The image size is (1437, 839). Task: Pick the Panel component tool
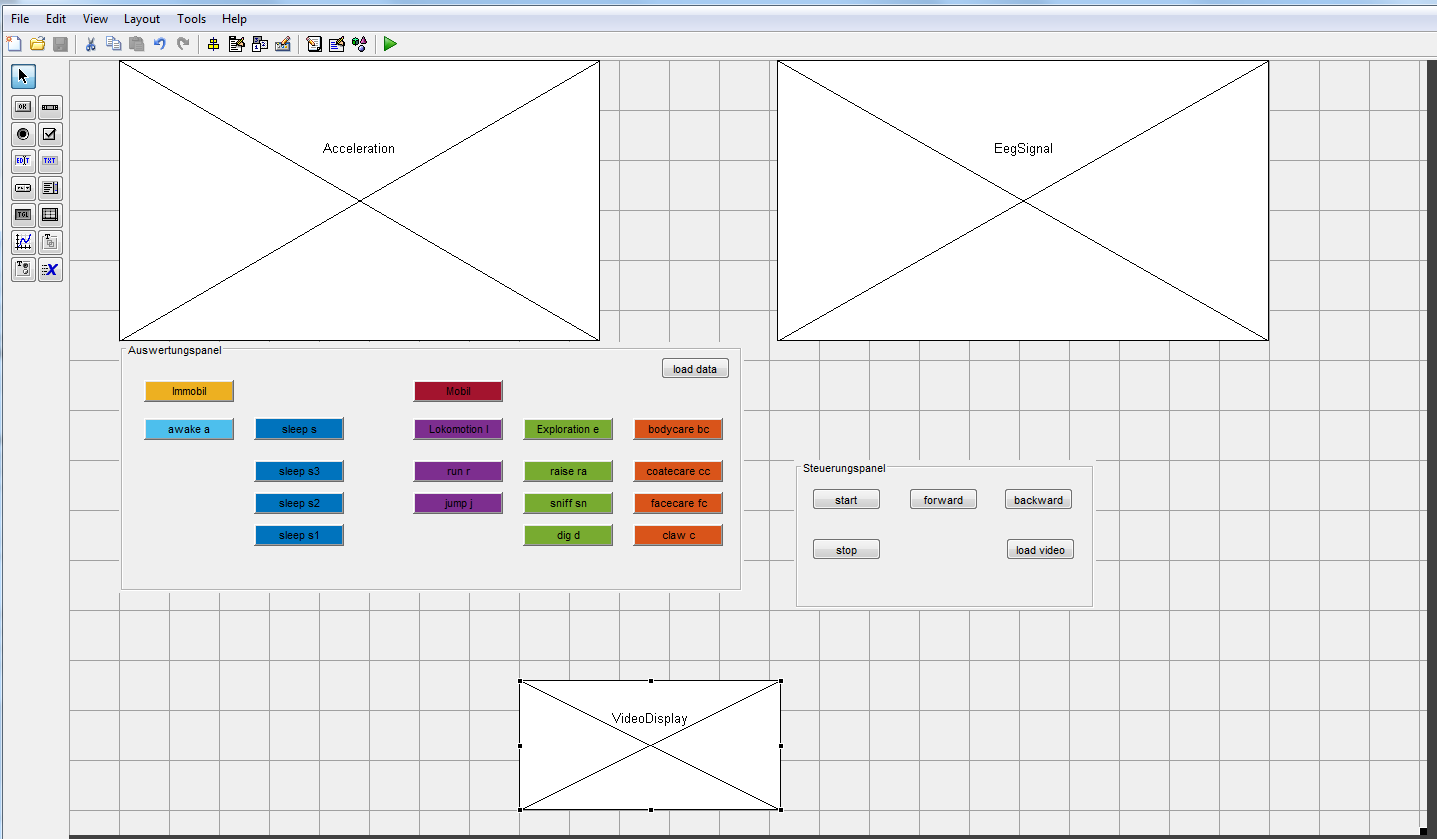pos(51,242)
